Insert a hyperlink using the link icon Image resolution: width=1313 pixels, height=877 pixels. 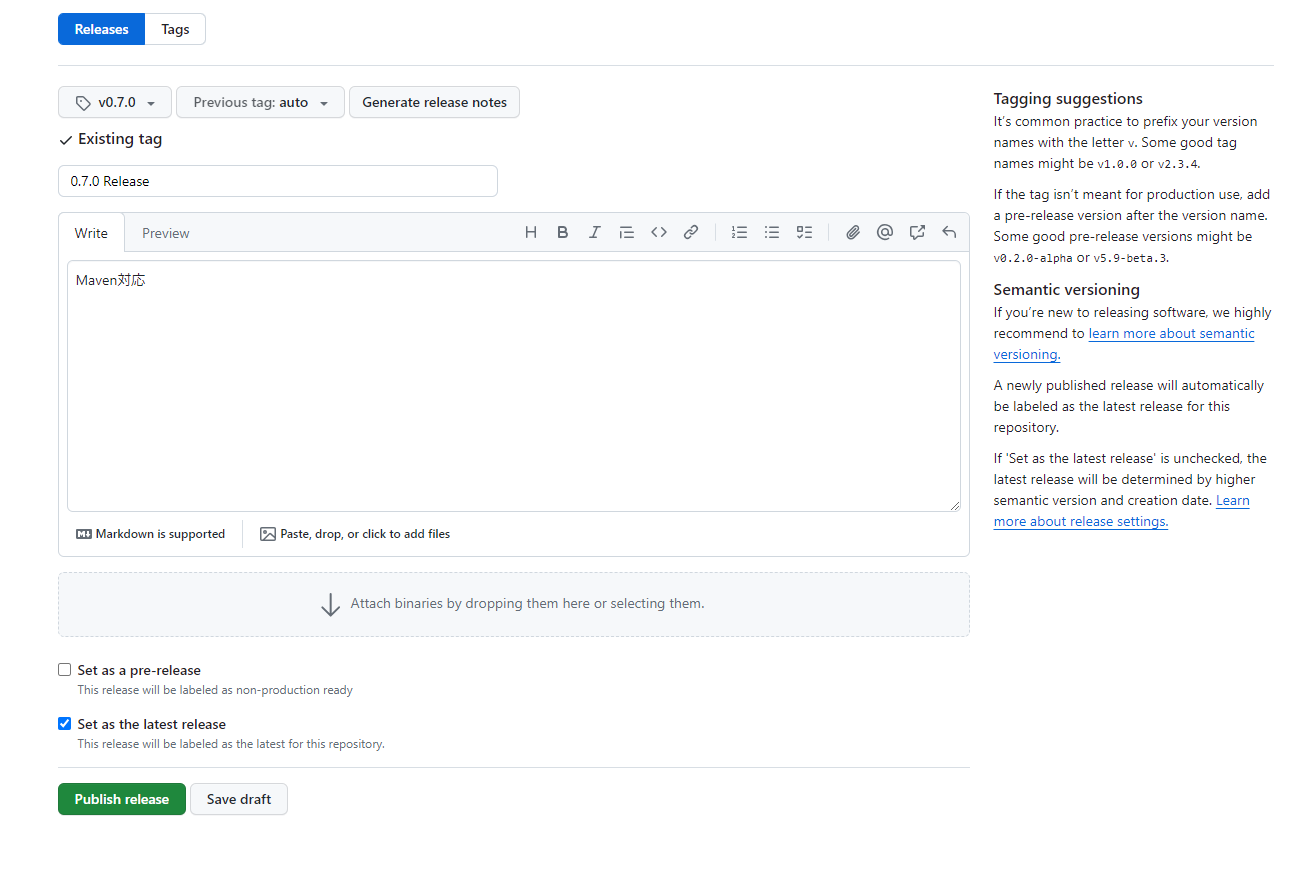(691, 231)
